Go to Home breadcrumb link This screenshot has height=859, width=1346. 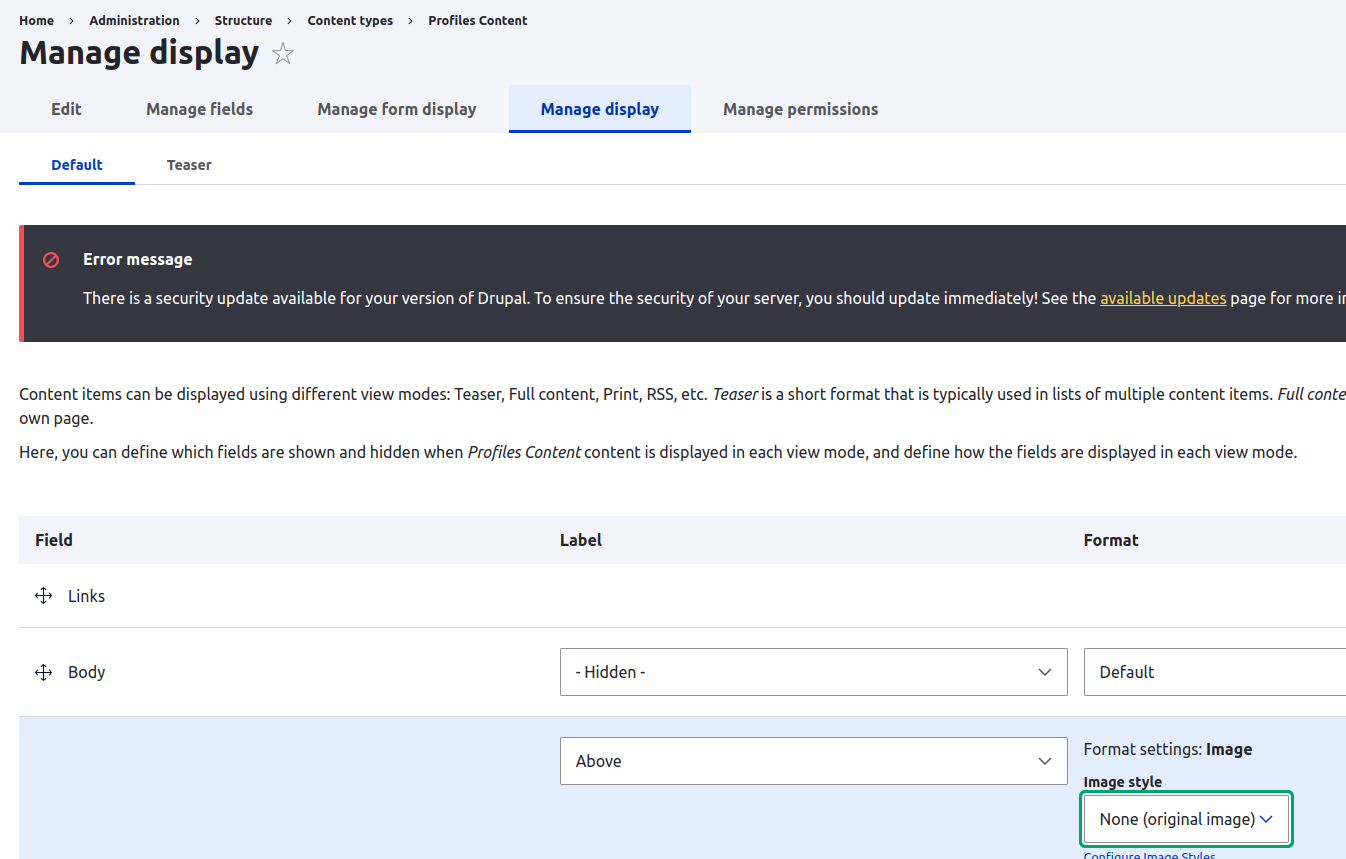37,20
